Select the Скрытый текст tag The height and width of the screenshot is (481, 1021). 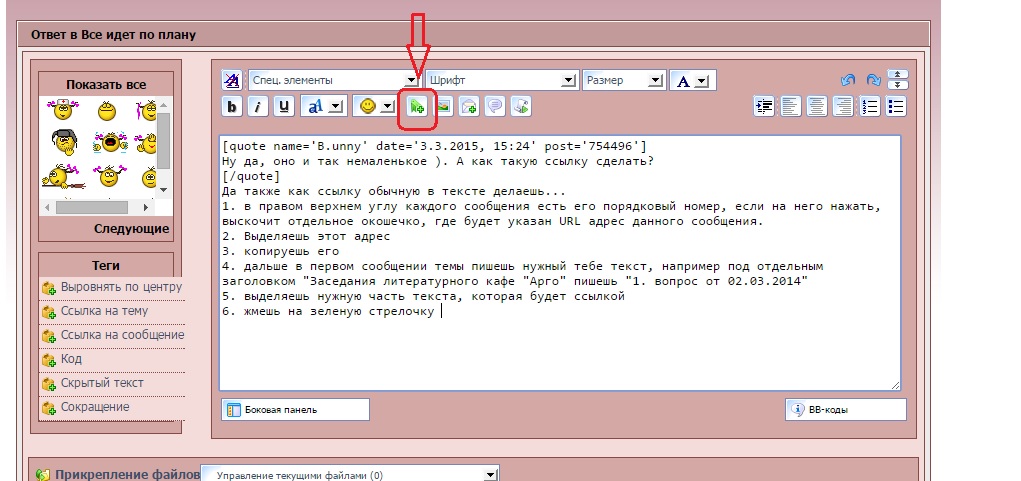100,383
